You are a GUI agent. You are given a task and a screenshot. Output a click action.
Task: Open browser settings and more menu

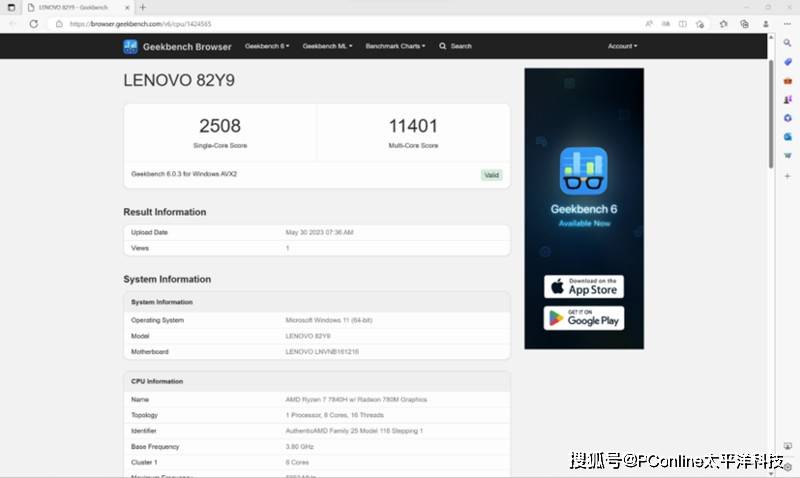787,24
